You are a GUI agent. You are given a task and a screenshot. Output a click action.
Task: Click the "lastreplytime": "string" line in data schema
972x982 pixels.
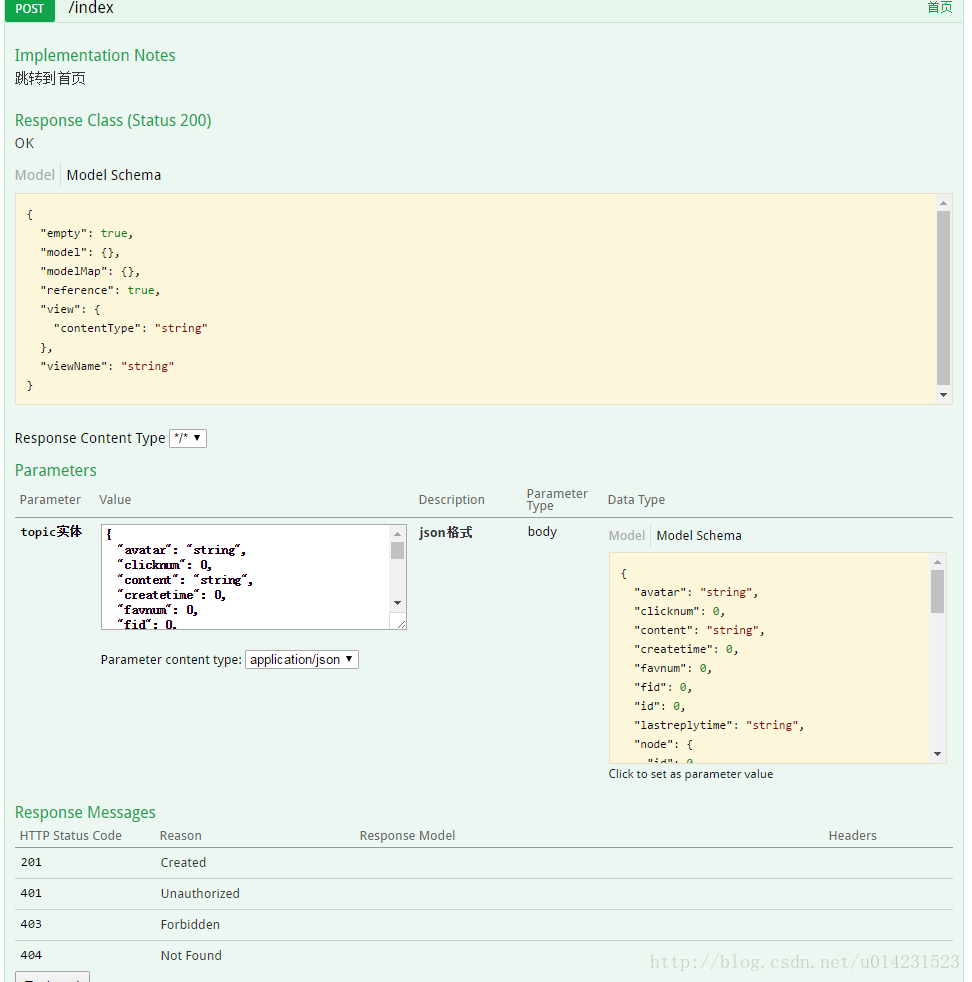[719, 725]
